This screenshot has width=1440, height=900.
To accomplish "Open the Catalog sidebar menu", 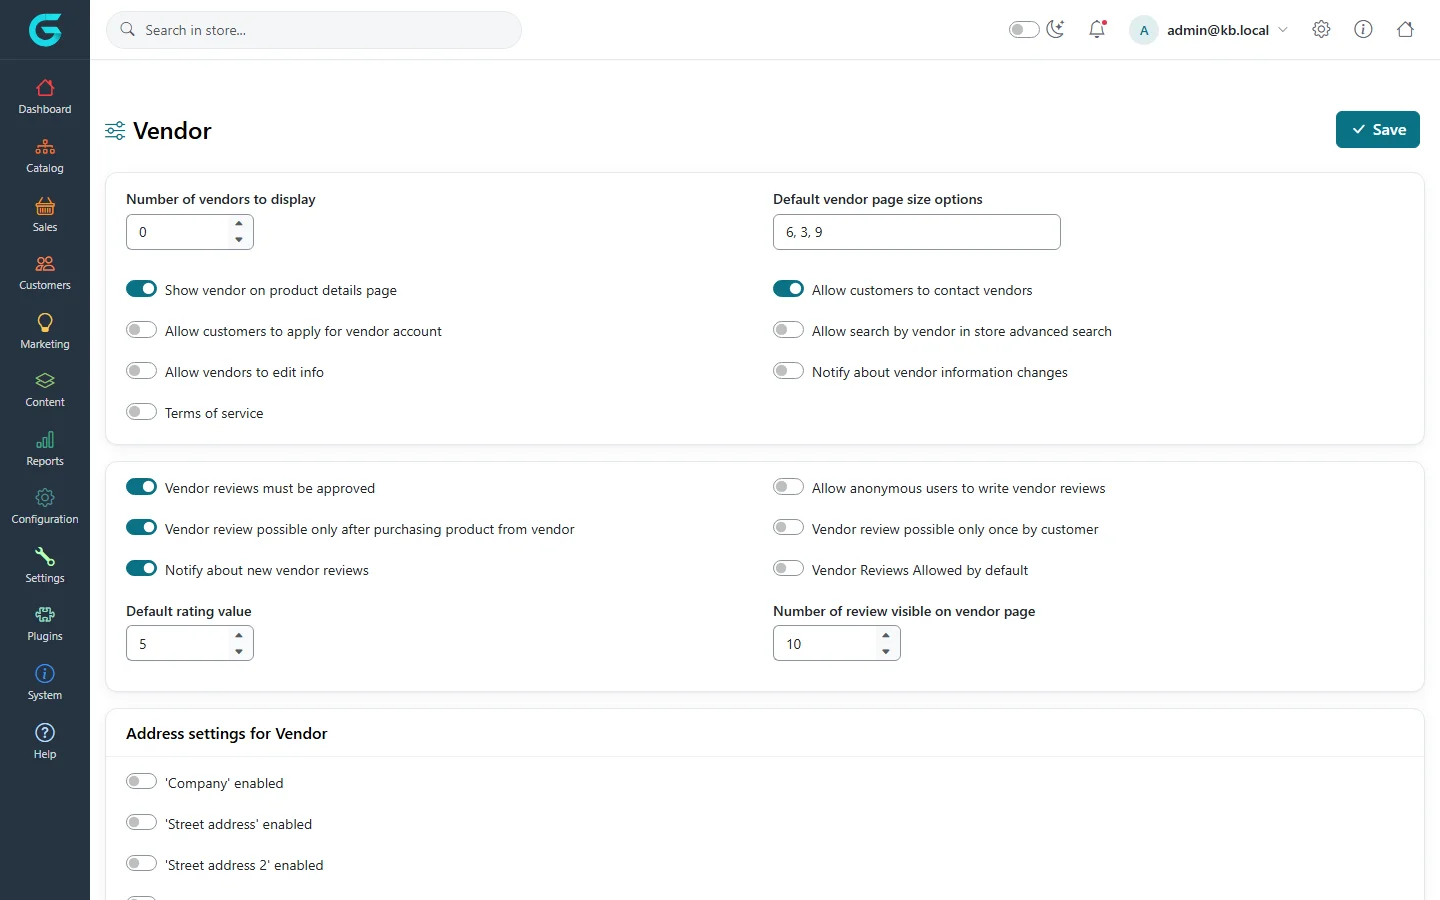I will coord(45,156).
